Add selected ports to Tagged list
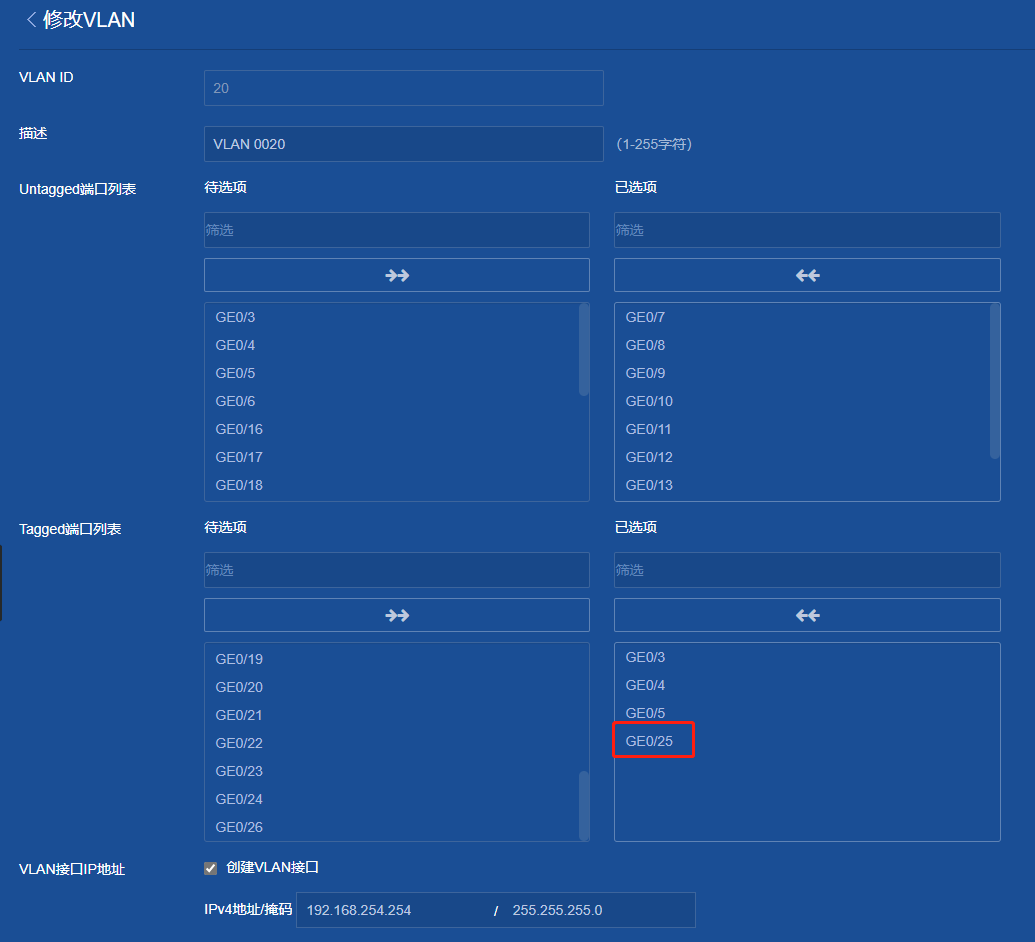Screen dimensions: 1035x942 [x=397, y=615]
